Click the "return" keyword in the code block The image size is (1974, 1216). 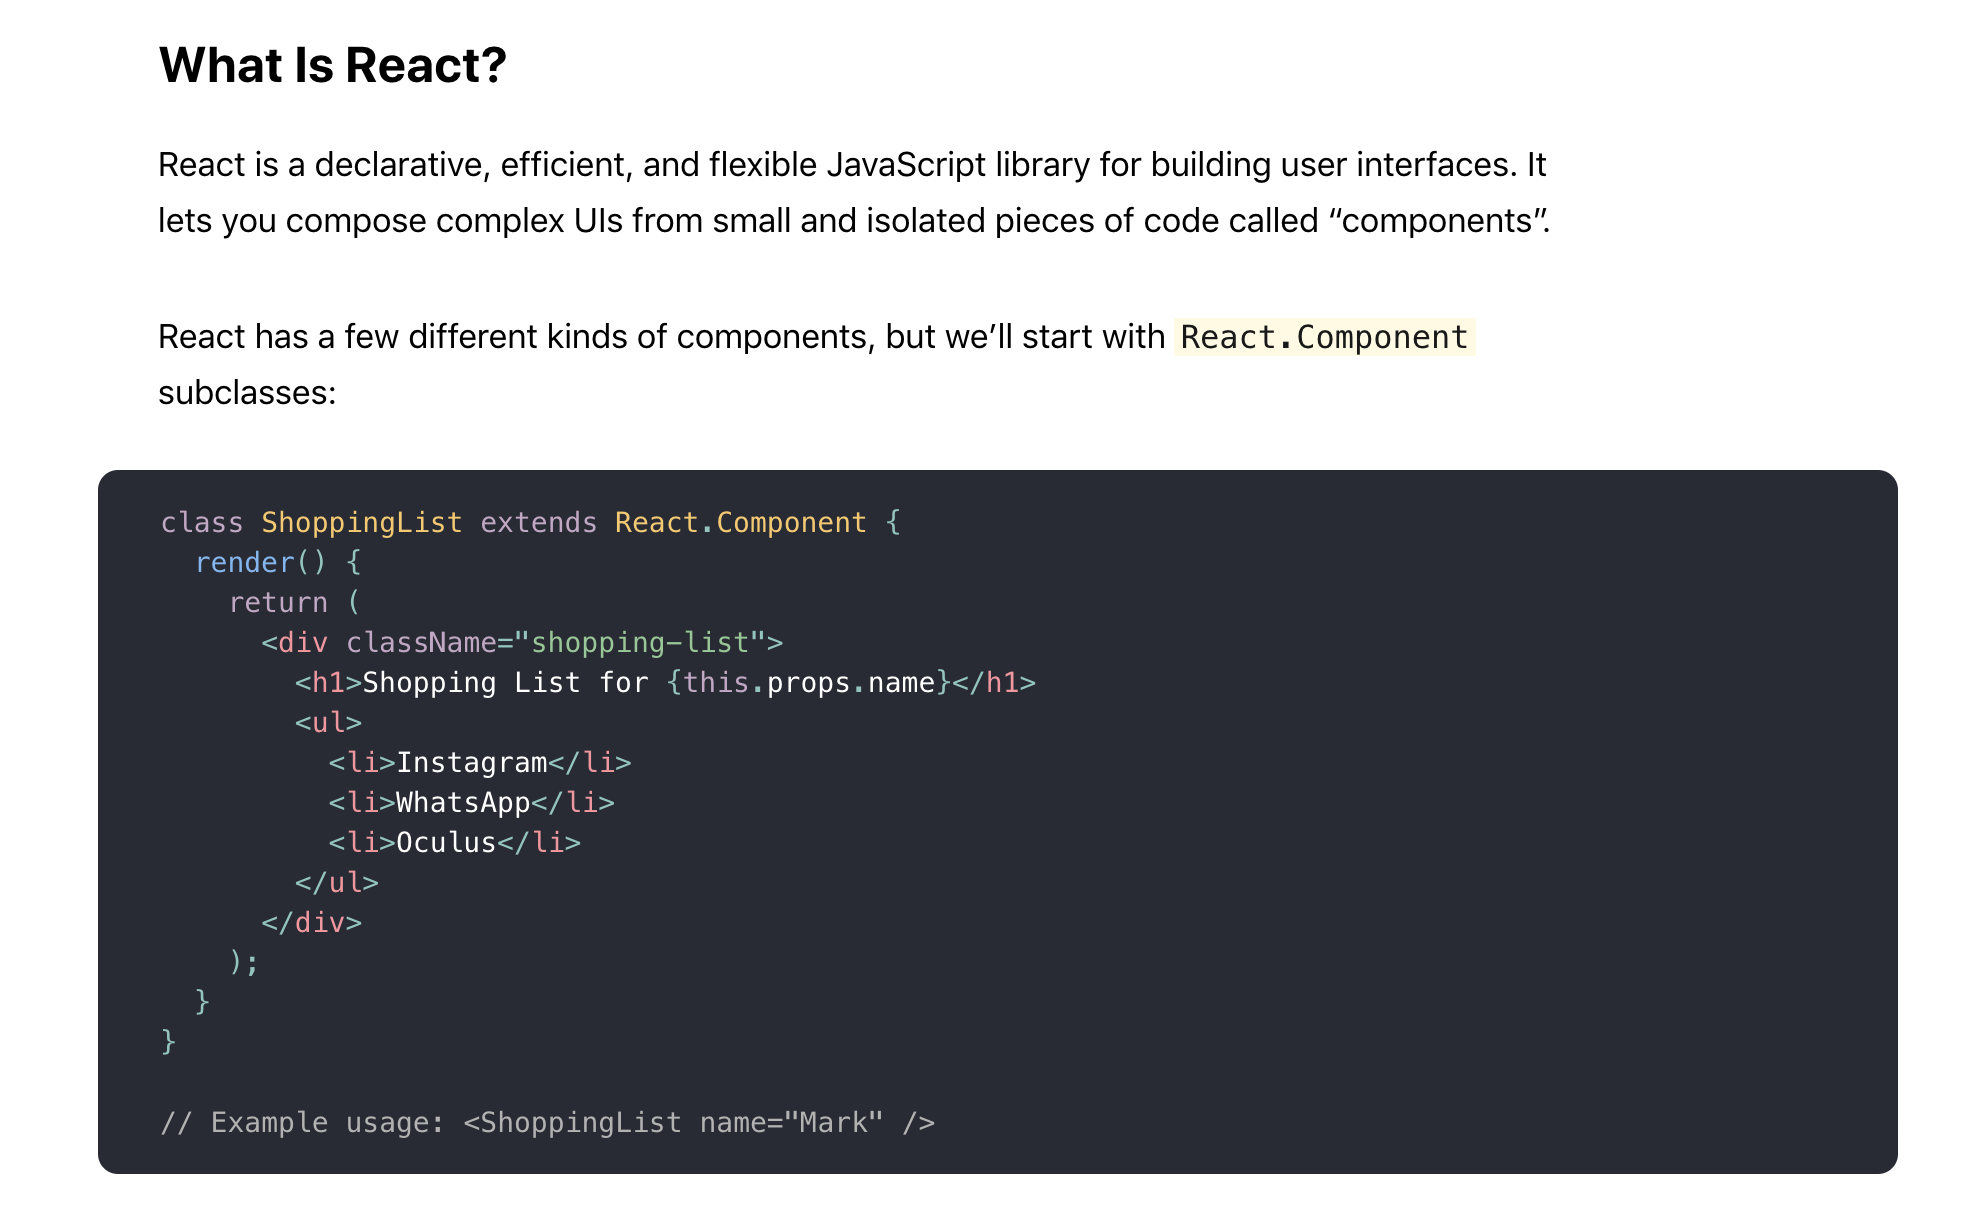278,603
